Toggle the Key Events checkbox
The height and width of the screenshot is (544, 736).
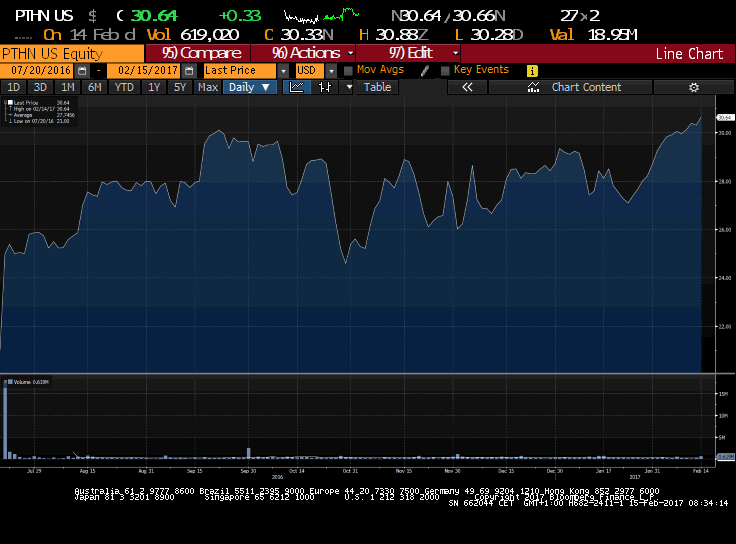445,70
